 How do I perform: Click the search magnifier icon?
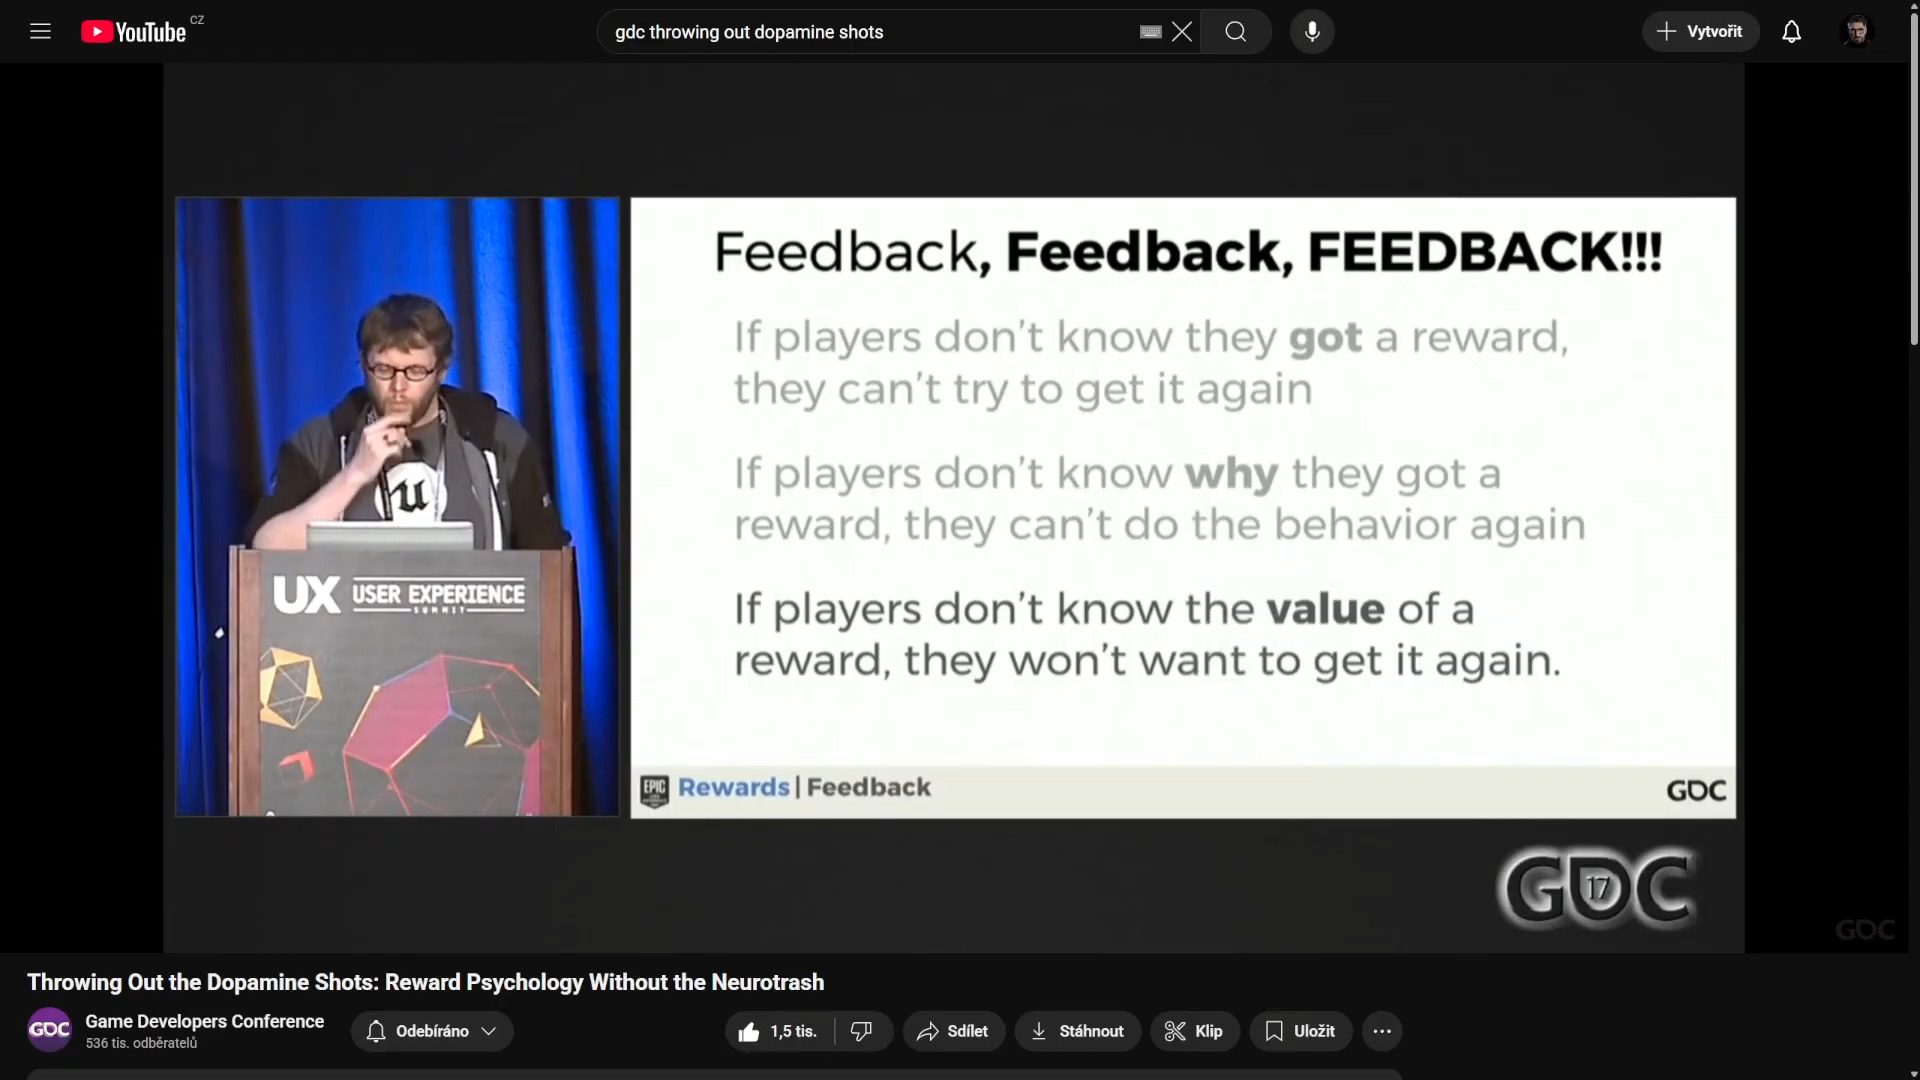(x=1235, y=31)
